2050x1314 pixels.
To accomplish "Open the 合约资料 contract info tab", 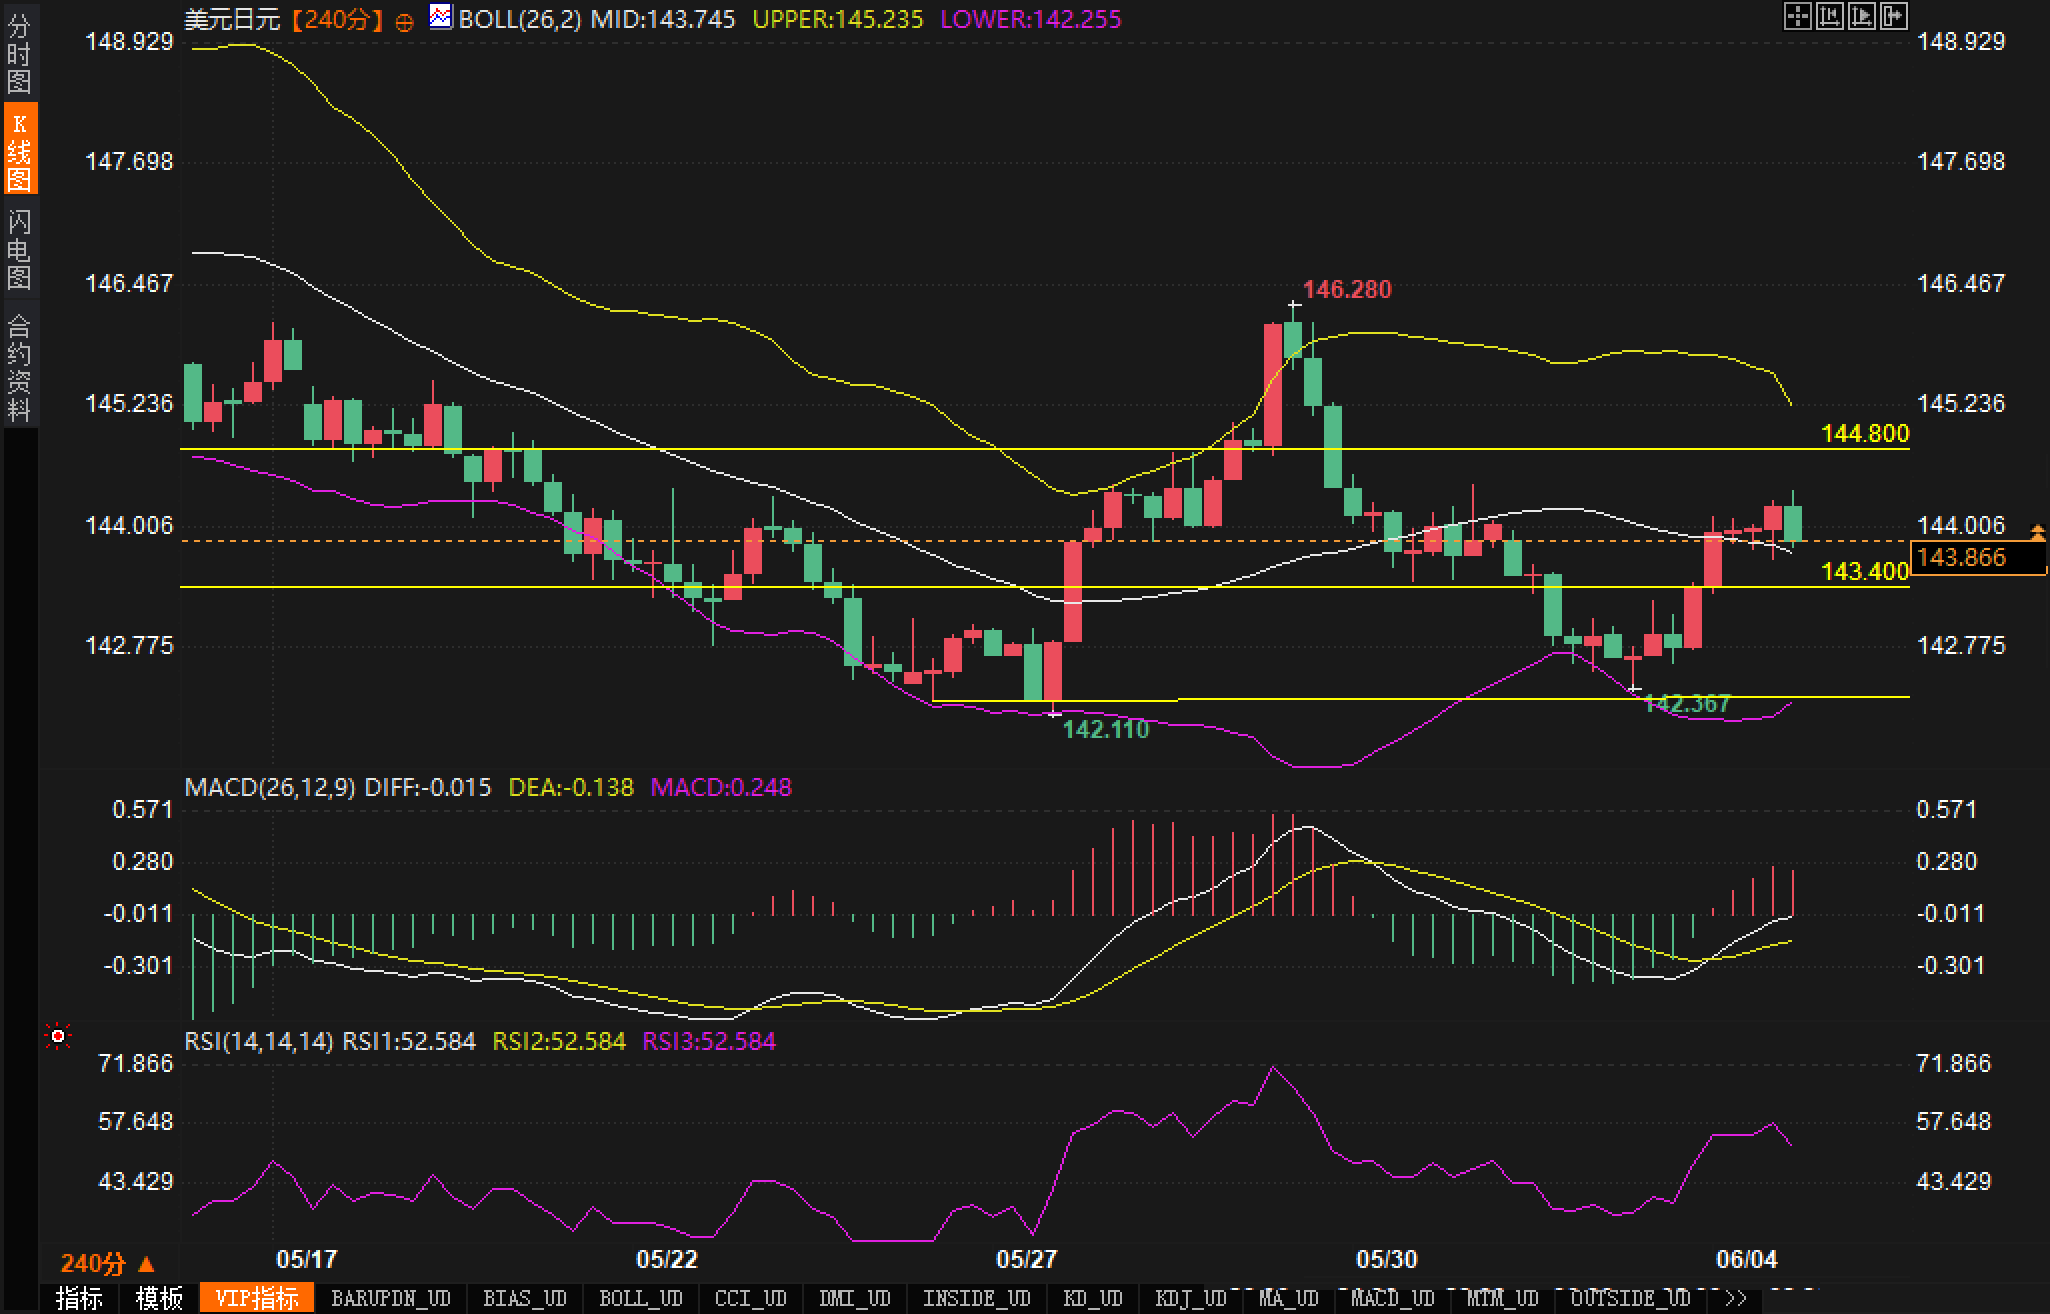I will [x=19, y=367].
